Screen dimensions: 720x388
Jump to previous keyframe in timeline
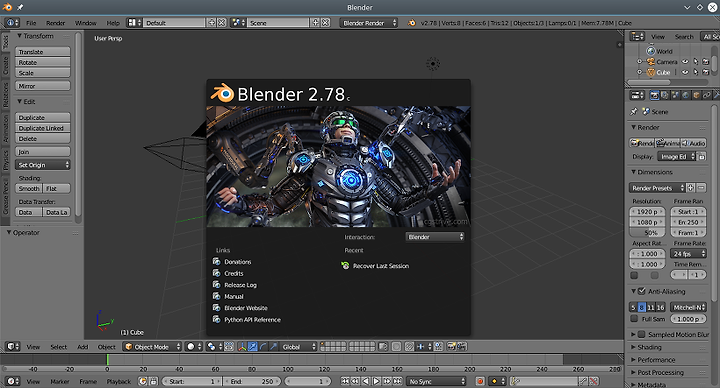coord(355,381)
